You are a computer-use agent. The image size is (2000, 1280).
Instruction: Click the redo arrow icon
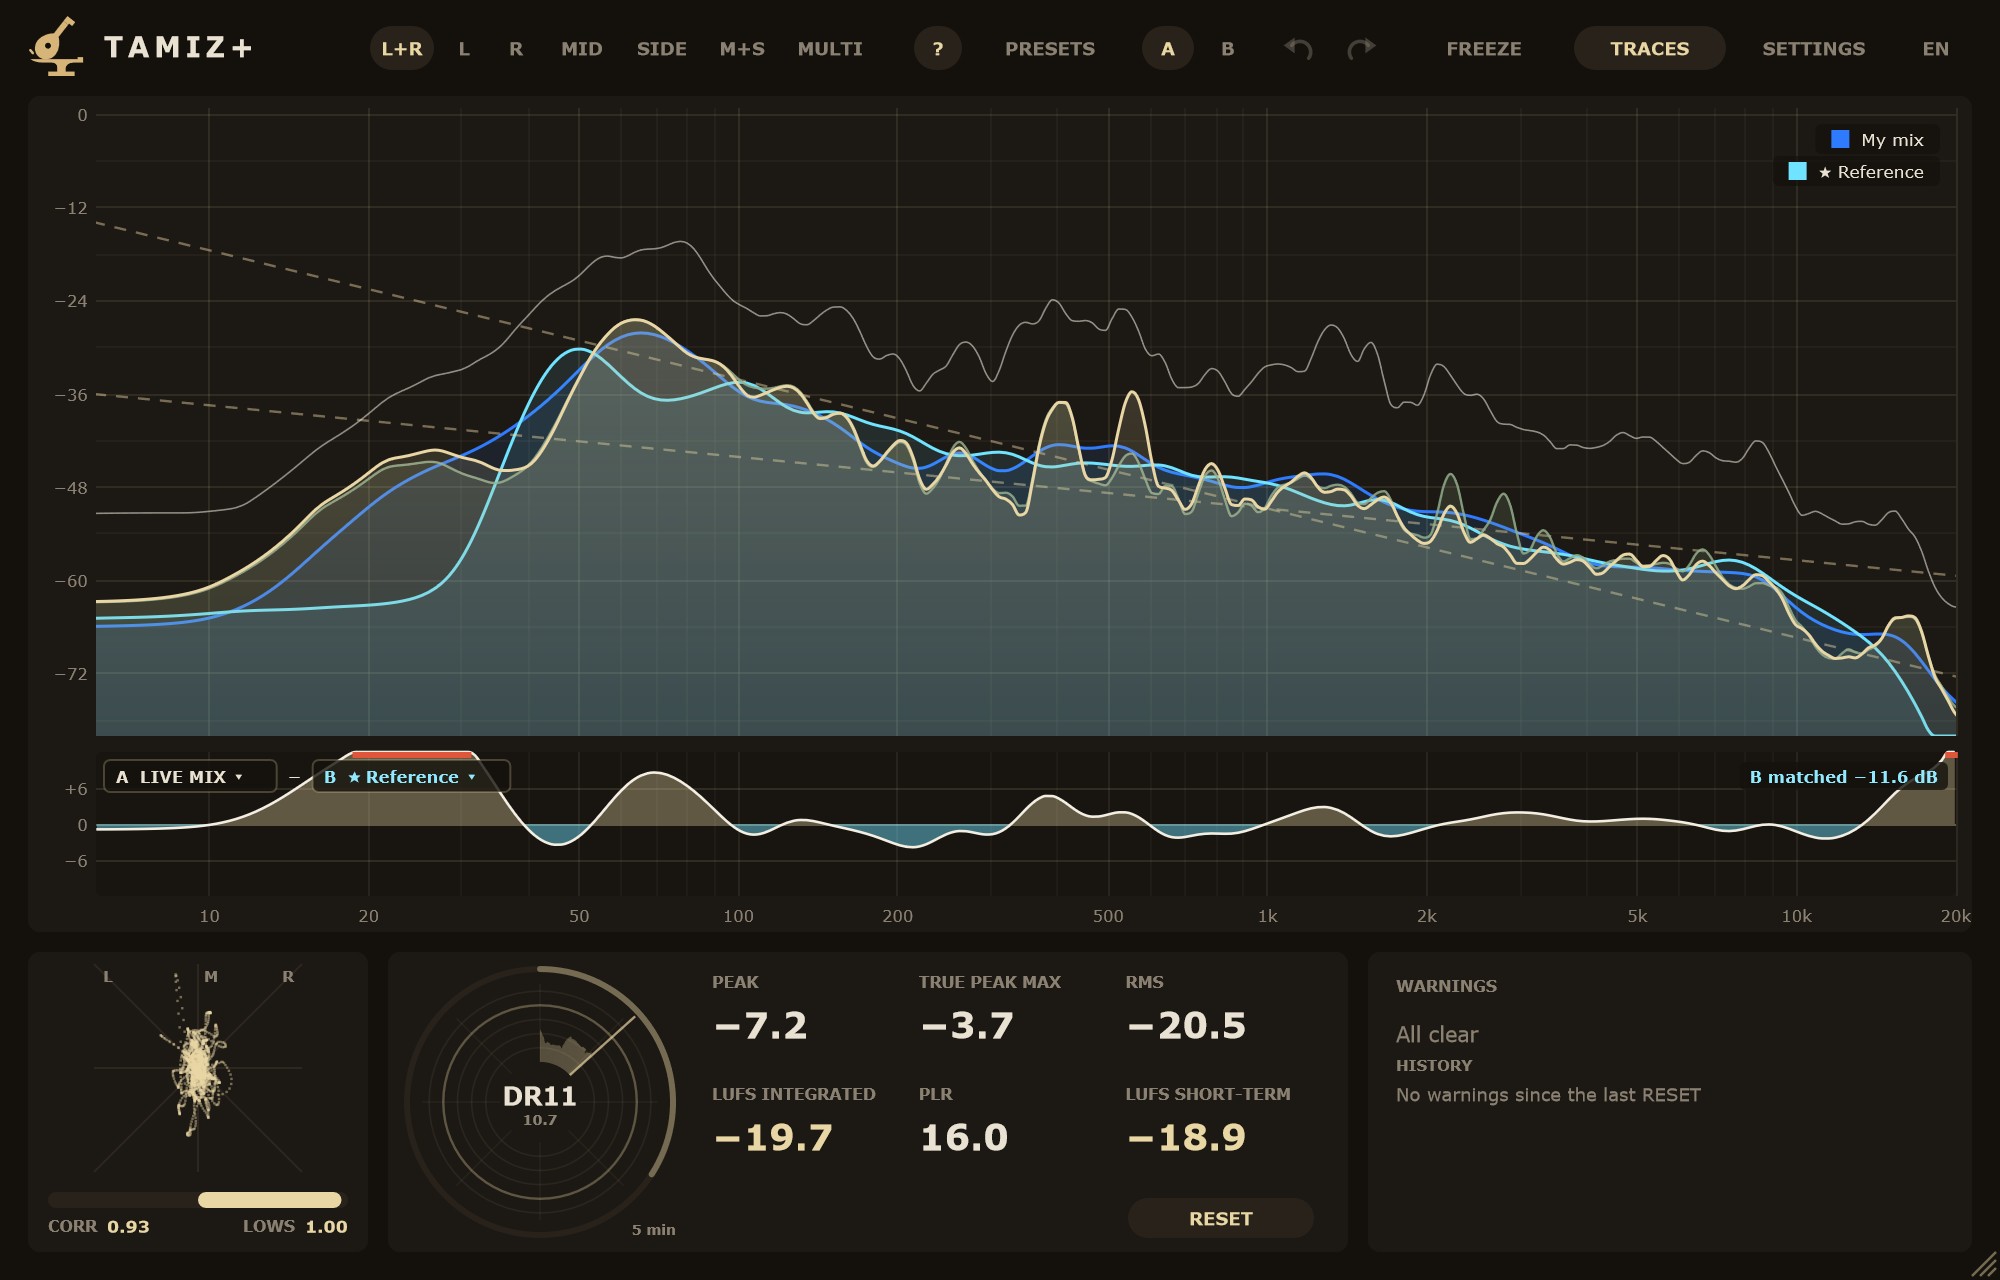[x=1361, y=48]
